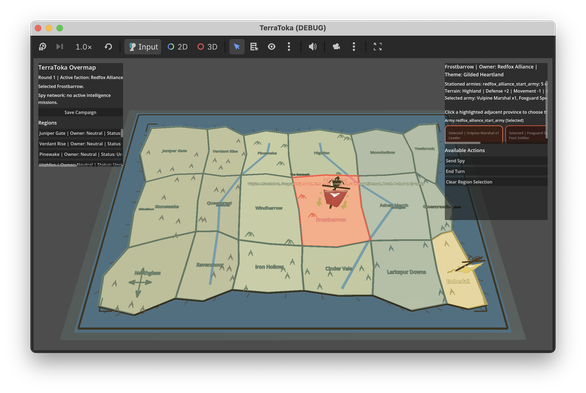Click the Regions list vertical scrollbar
The image size is (586, 393).
(x=122, y=133)
